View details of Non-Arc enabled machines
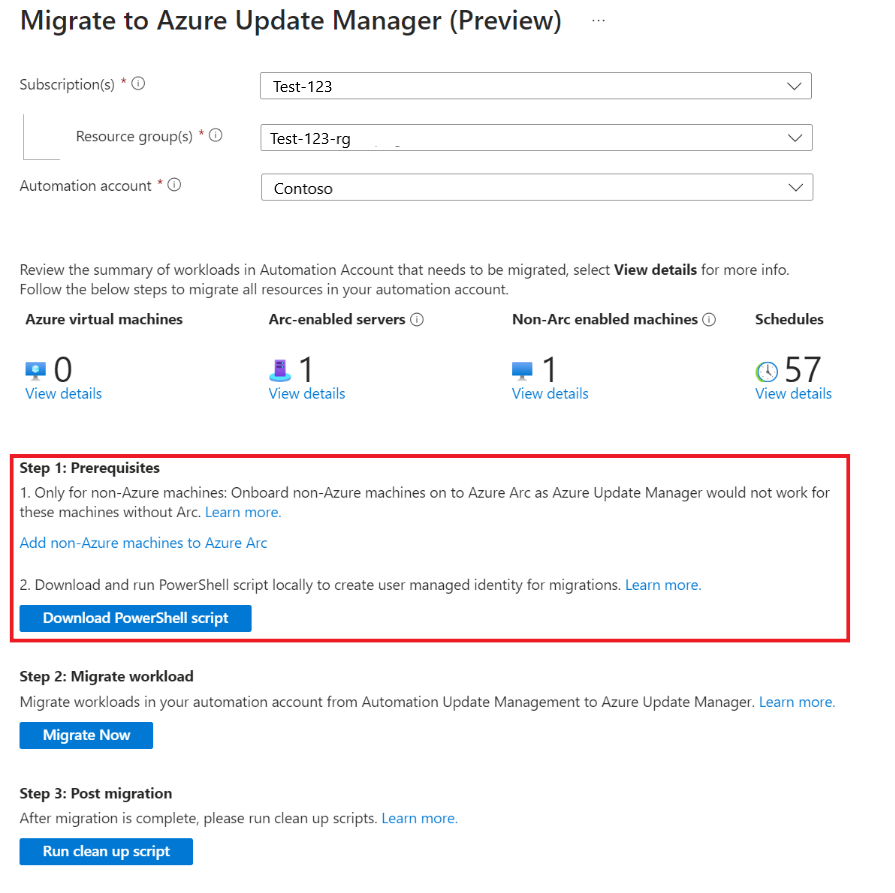The height and width of the screenshot is (893, 895). pos(550,393)
